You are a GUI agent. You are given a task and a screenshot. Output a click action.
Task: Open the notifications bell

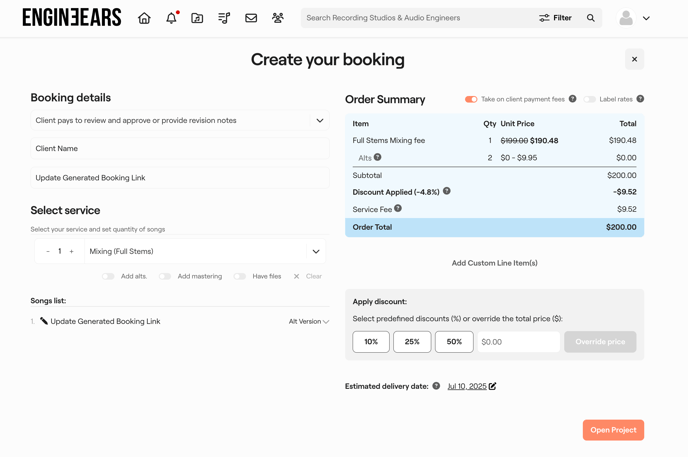click(x=171, y=18)
